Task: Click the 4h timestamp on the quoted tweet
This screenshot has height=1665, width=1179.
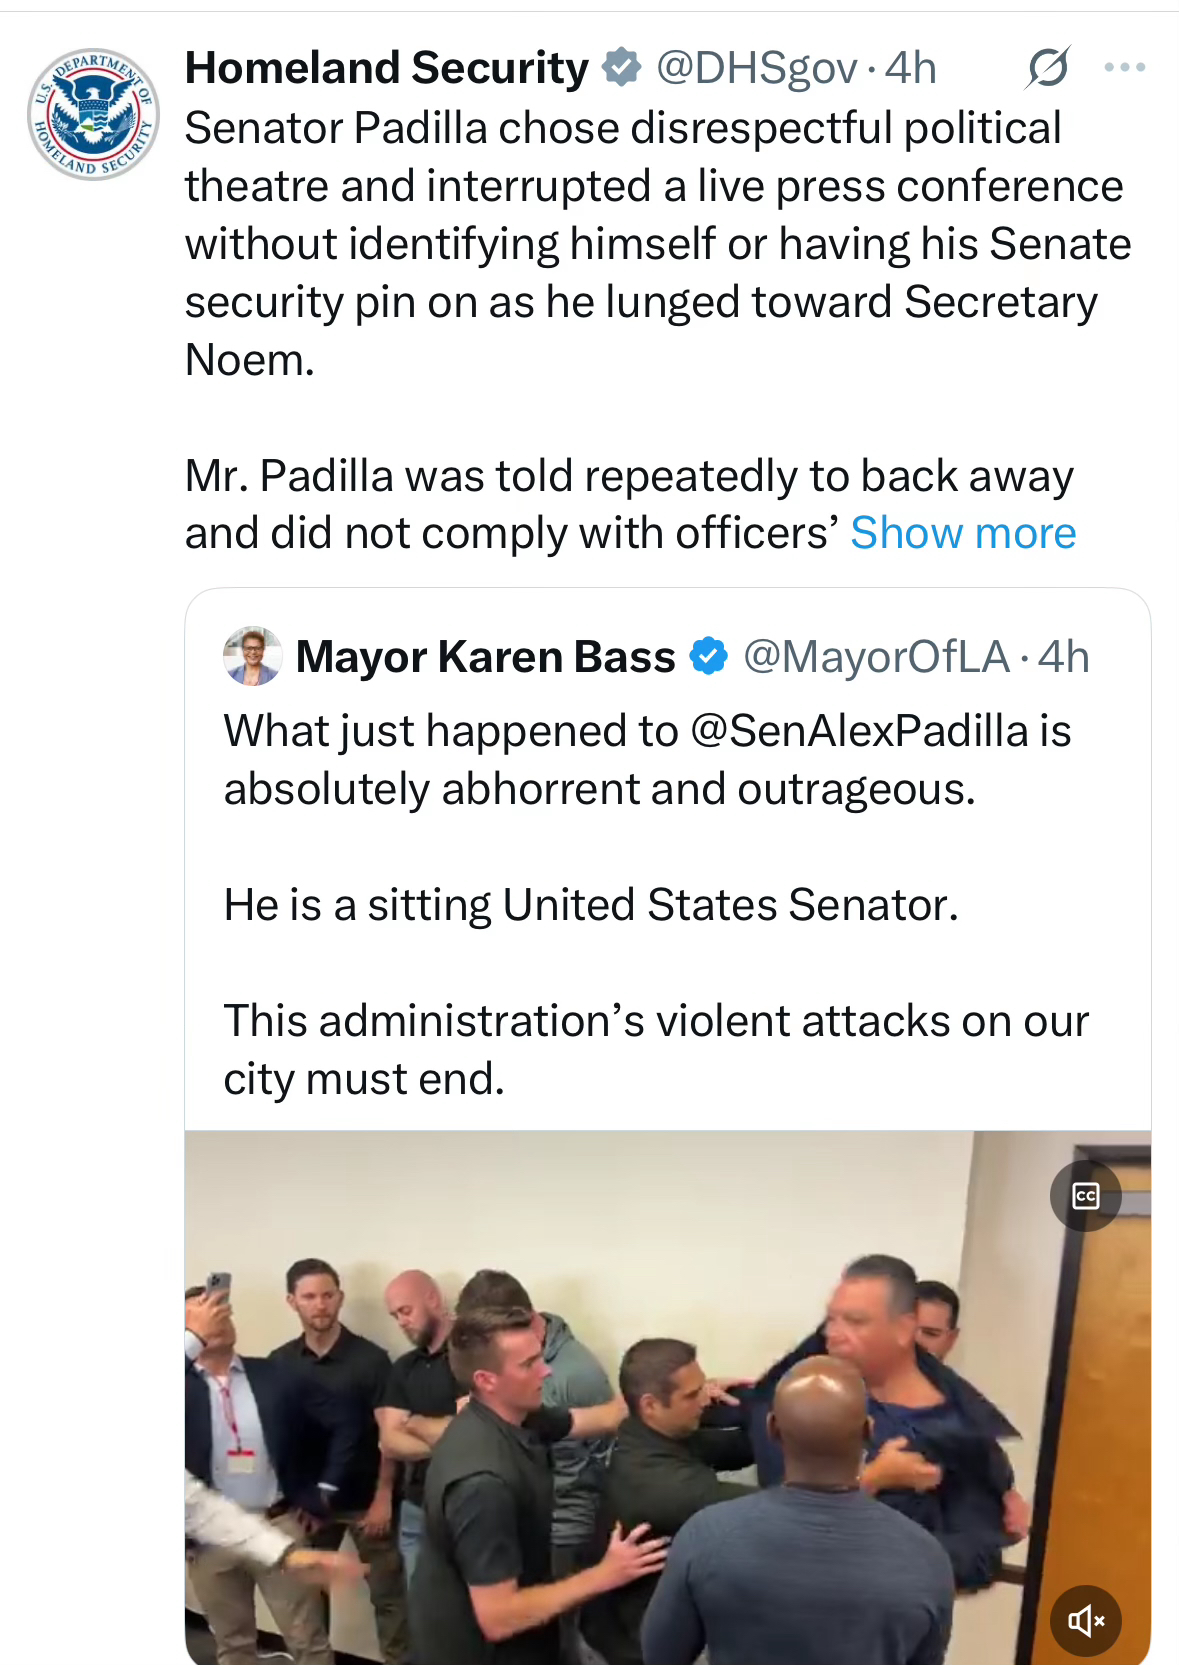Action: click(1064, 657)
